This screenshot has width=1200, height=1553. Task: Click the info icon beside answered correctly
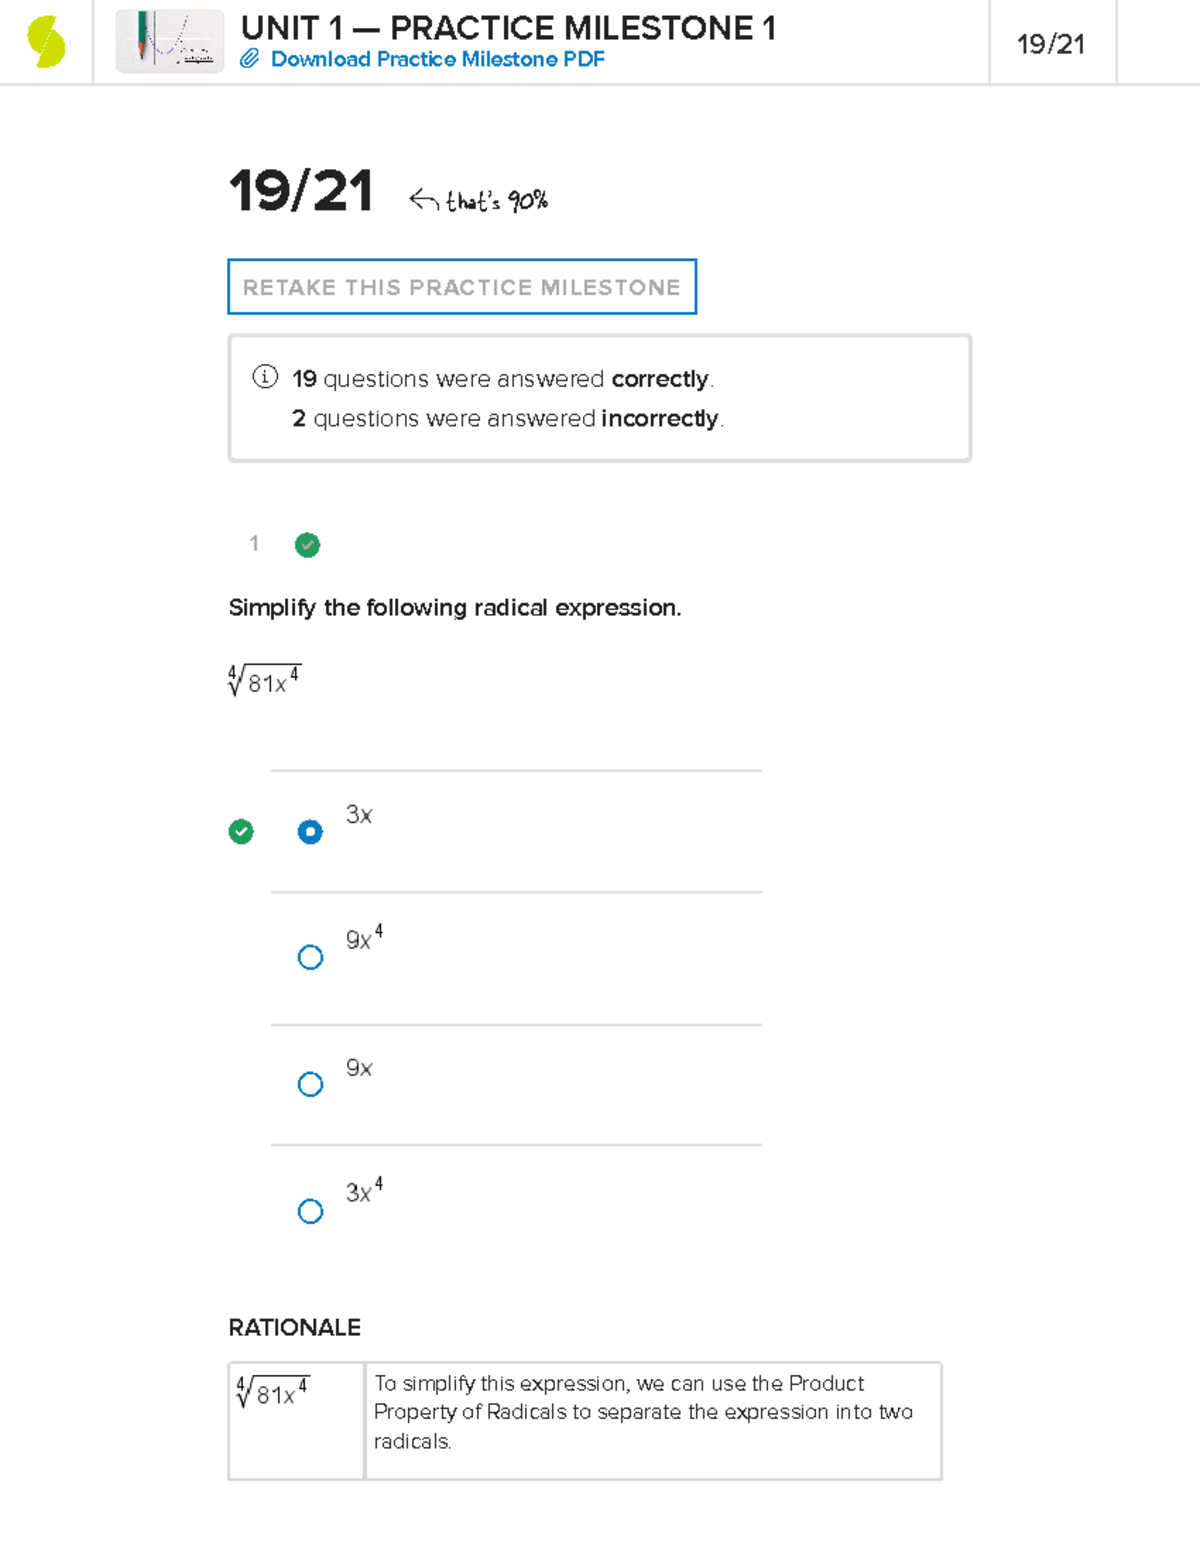[x=265, y=377]
